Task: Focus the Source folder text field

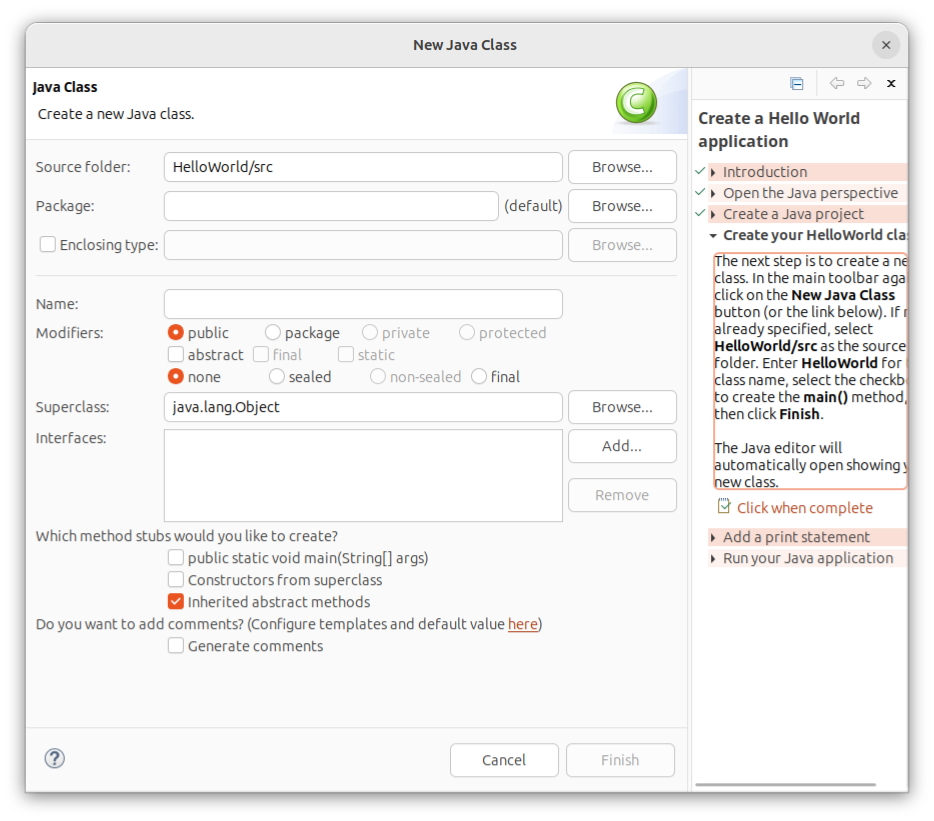Action: pyautogui.click(x=363, y=167)
